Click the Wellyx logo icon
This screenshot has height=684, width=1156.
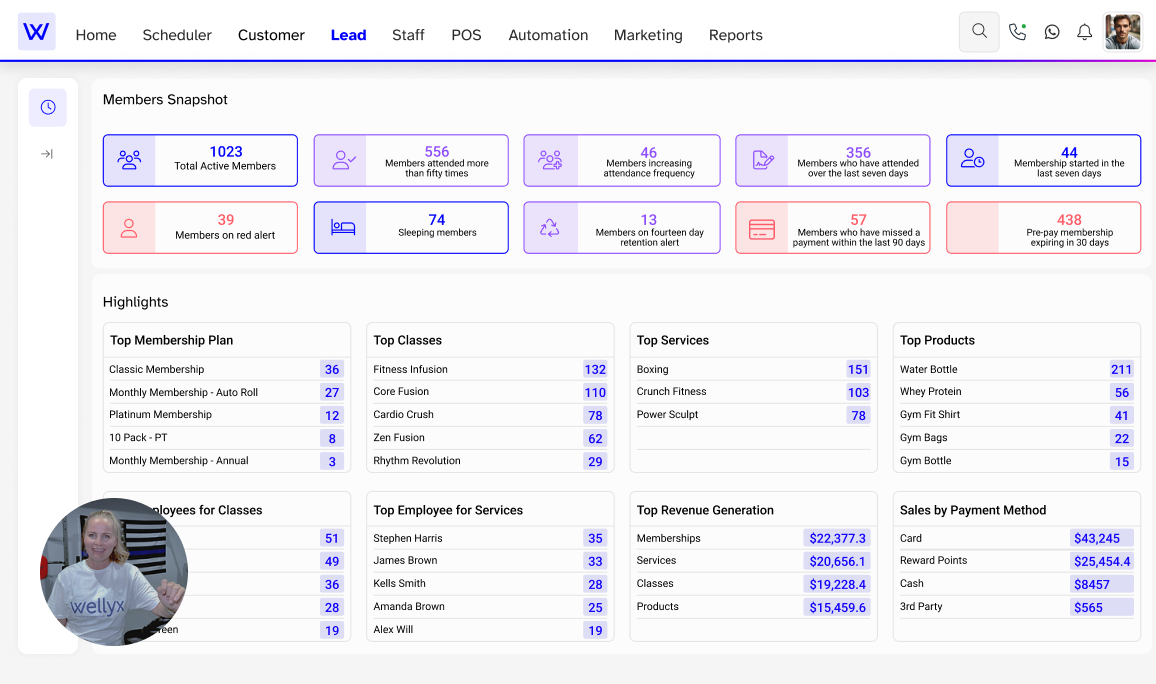point(36,32)
